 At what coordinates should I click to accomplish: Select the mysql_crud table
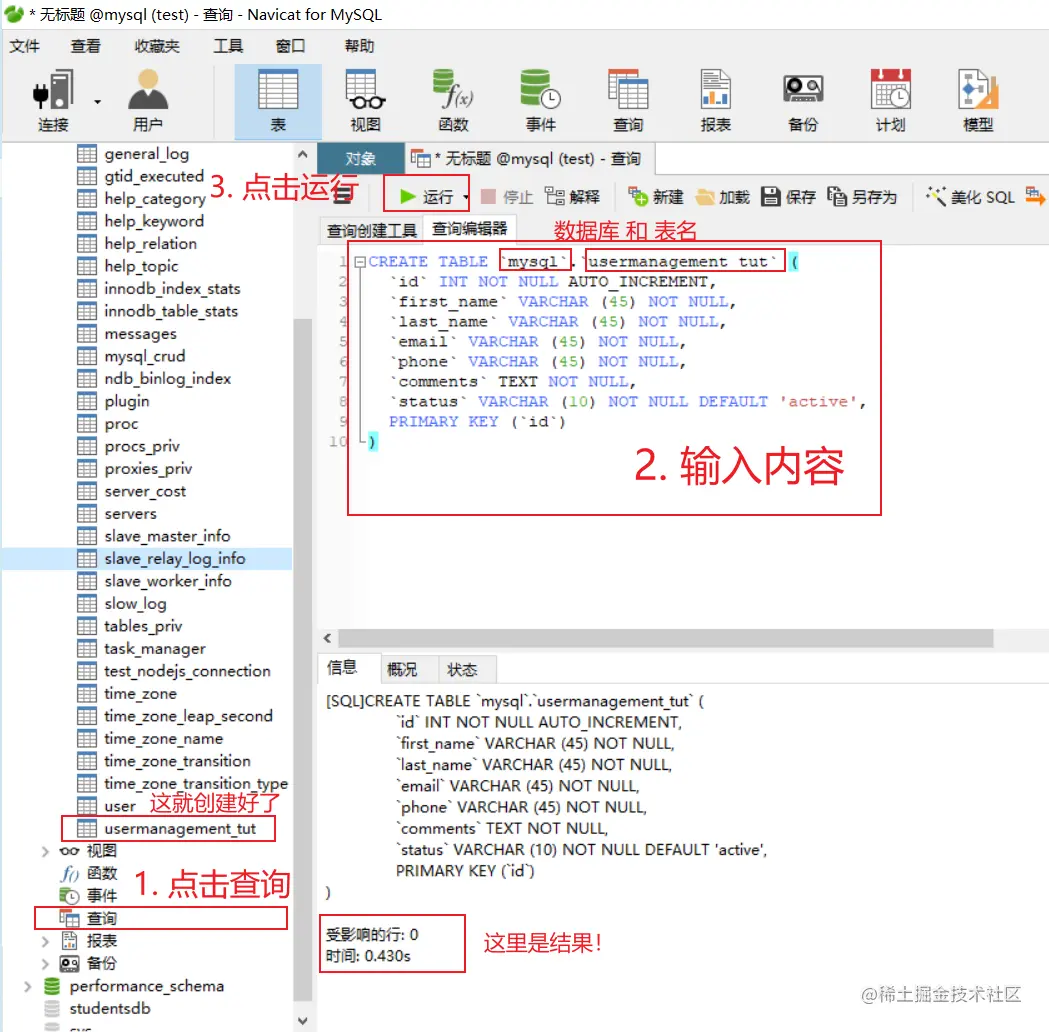(x=131, y=356)
